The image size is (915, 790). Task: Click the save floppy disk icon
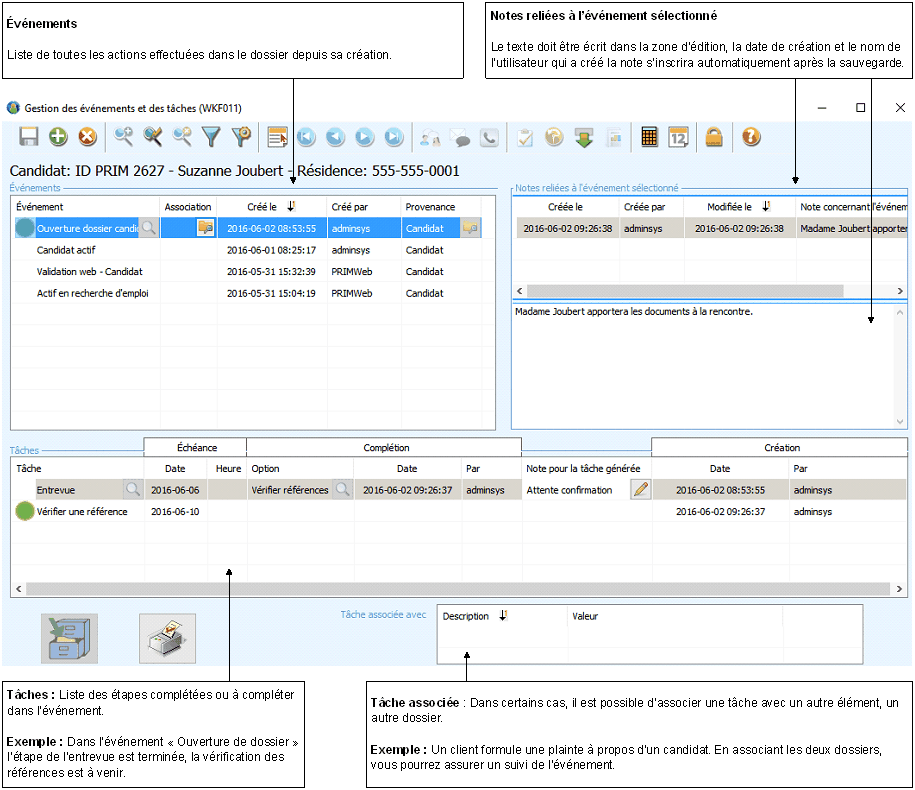click(29, 138)
